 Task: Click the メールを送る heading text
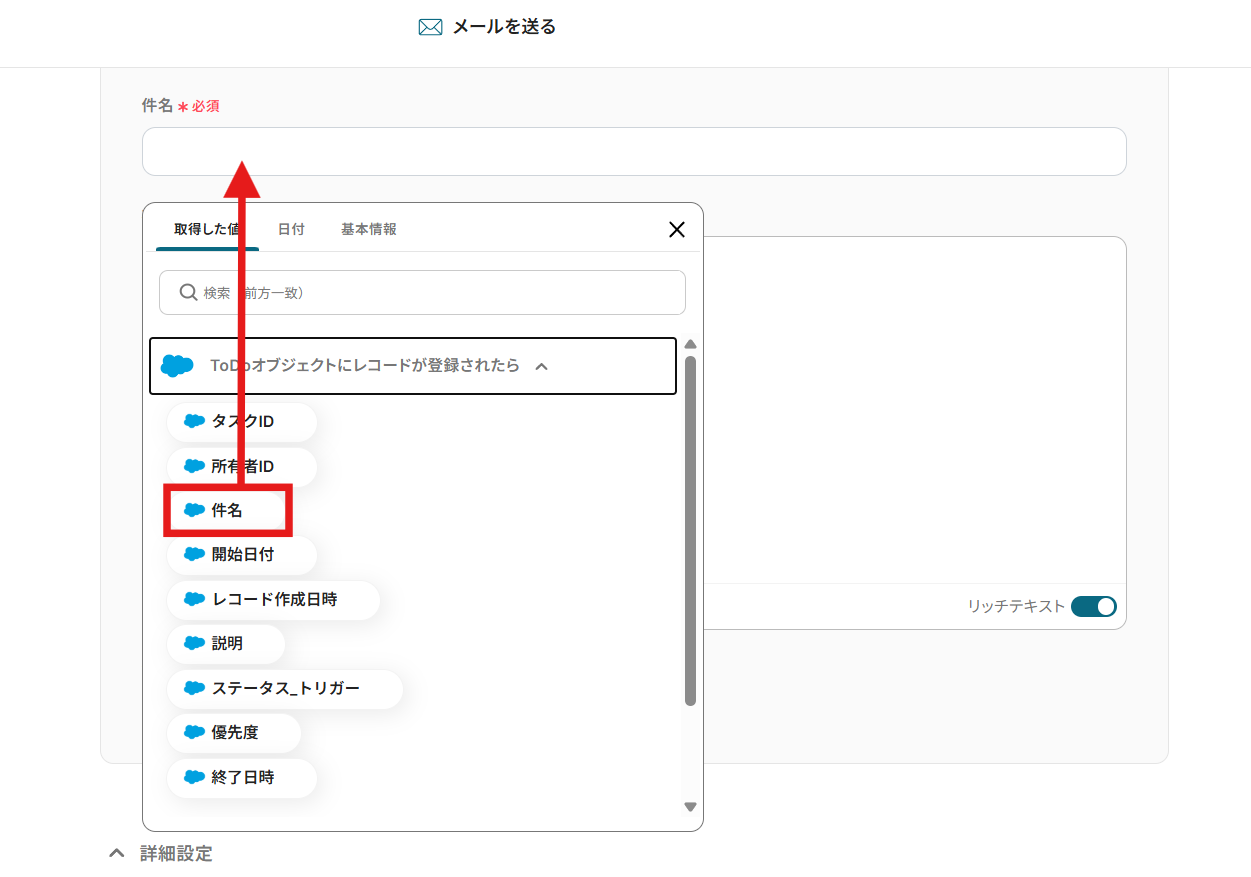(504, 27)
